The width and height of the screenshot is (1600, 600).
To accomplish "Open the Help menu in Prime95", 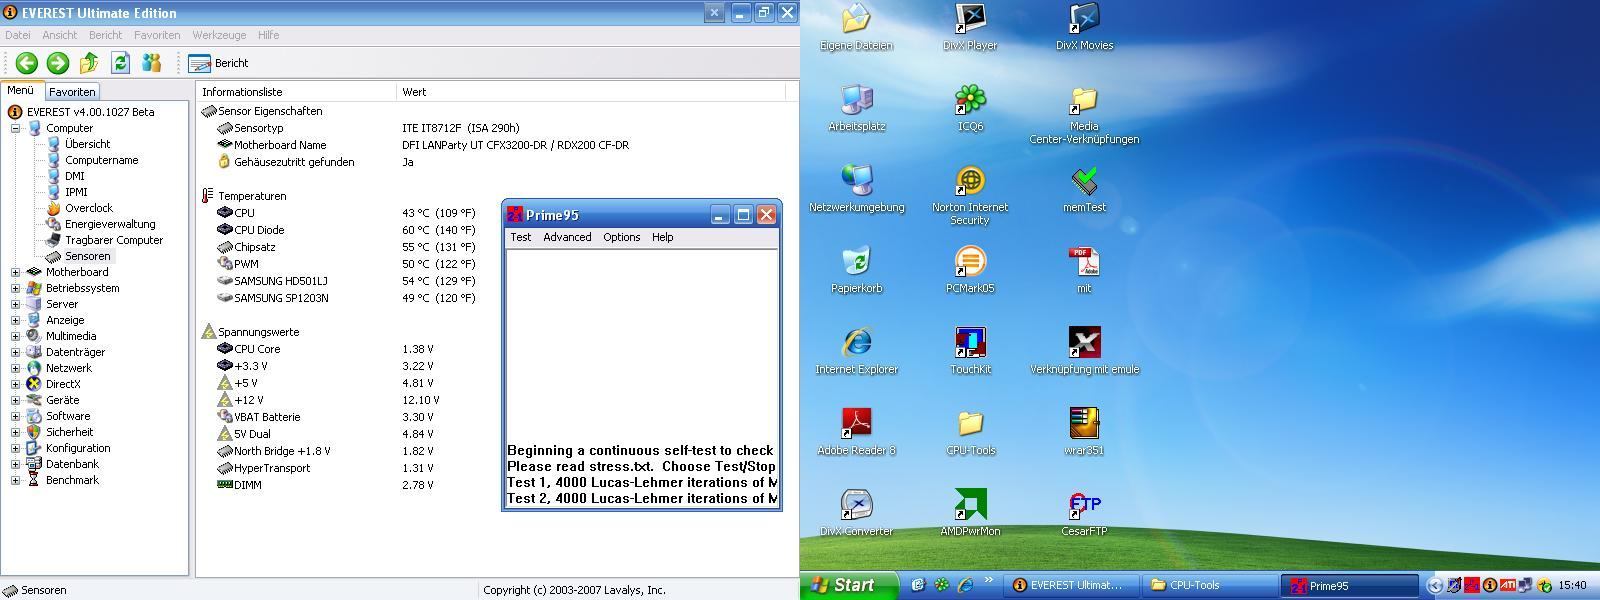I will coord(662,237).
